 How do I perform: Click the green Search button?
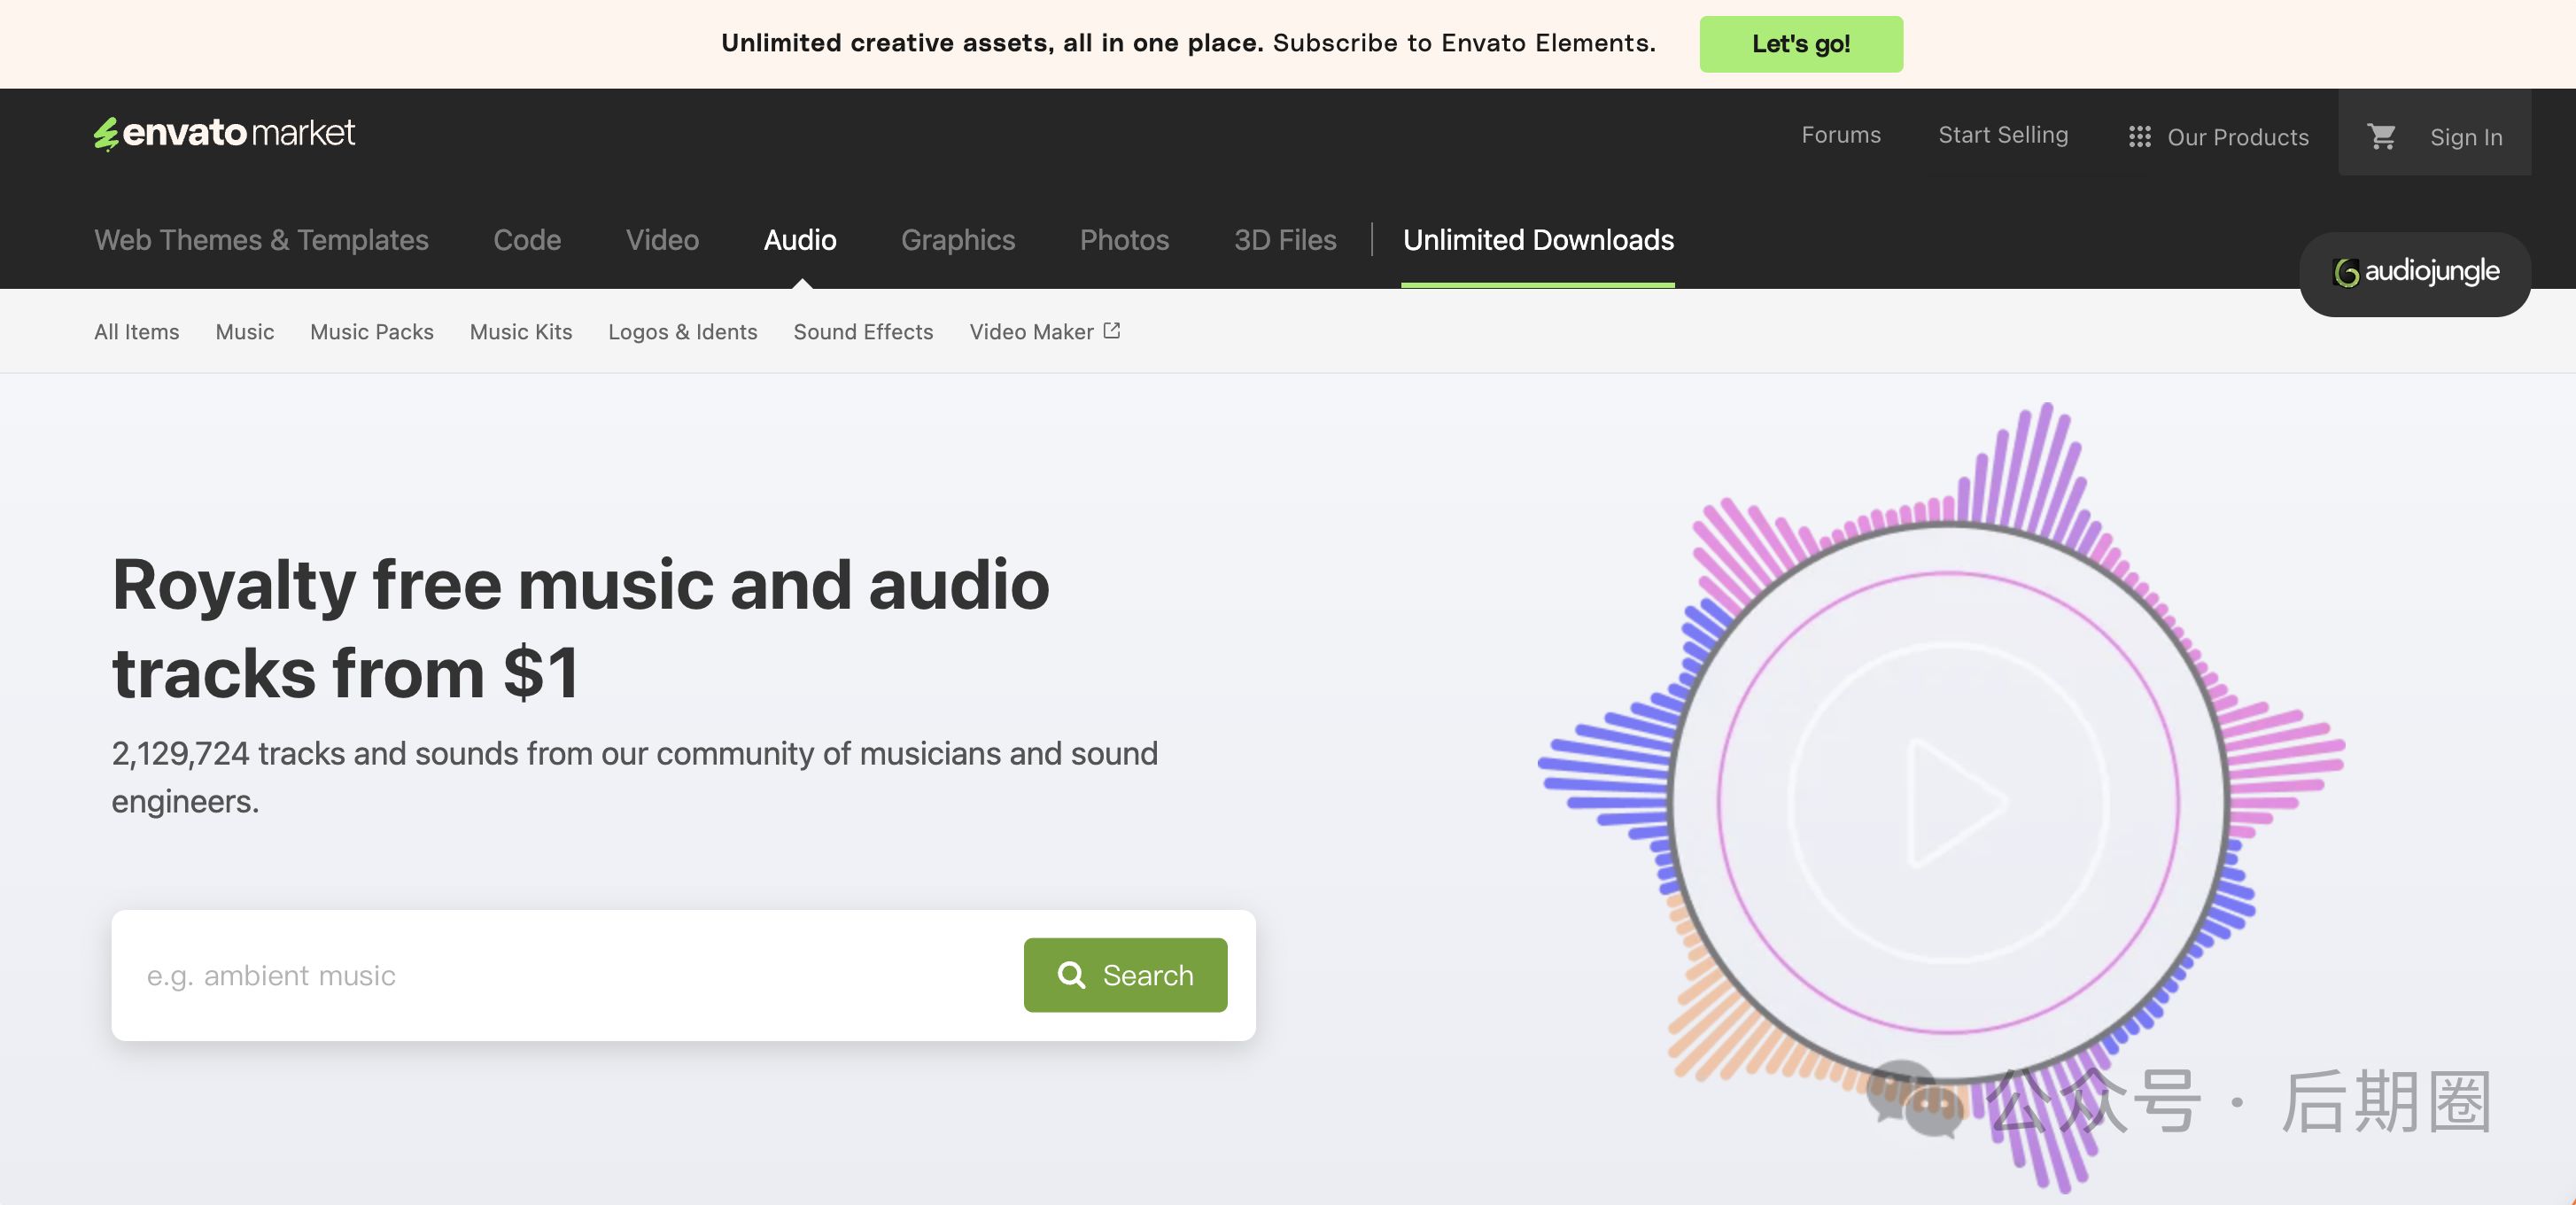point(1125,975)
